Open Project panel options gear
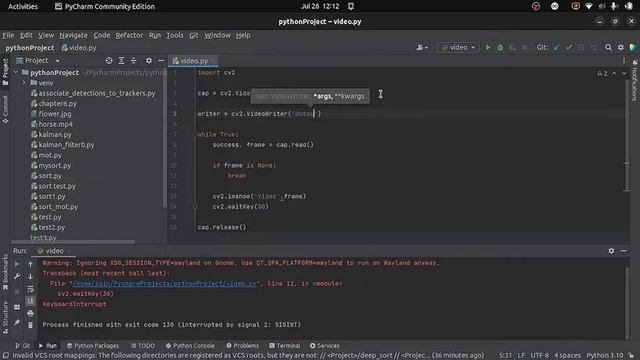 tap(149, 60)
